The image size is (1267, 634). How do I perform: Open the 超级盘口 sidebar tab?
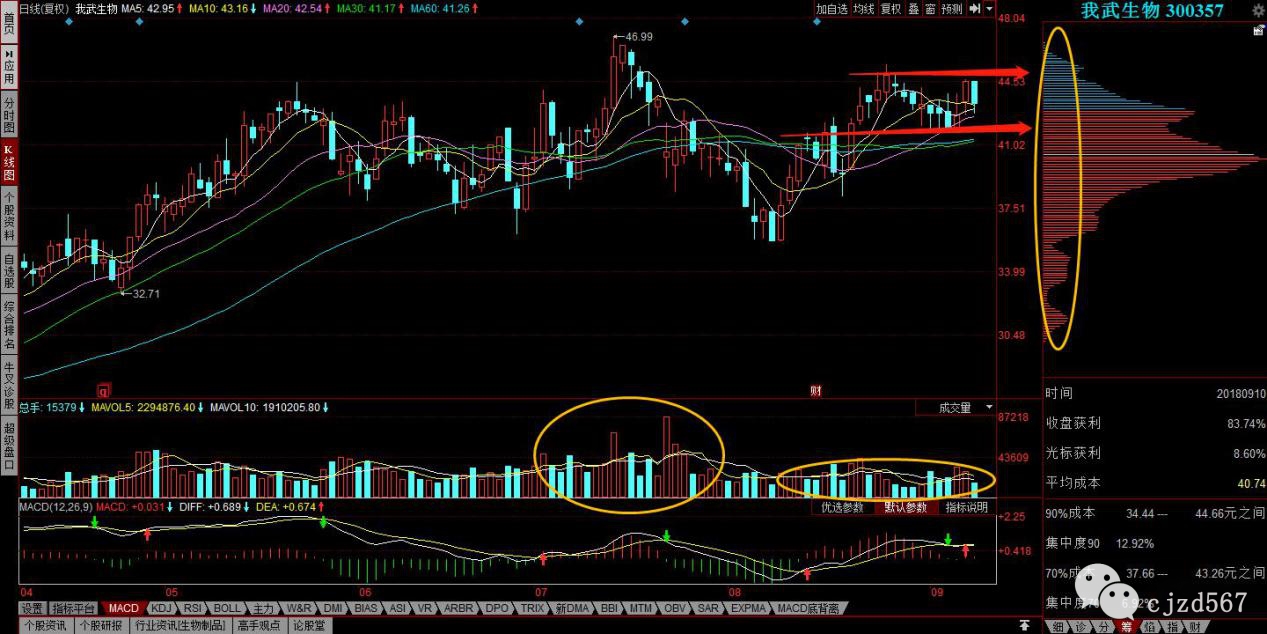[9, 445]
